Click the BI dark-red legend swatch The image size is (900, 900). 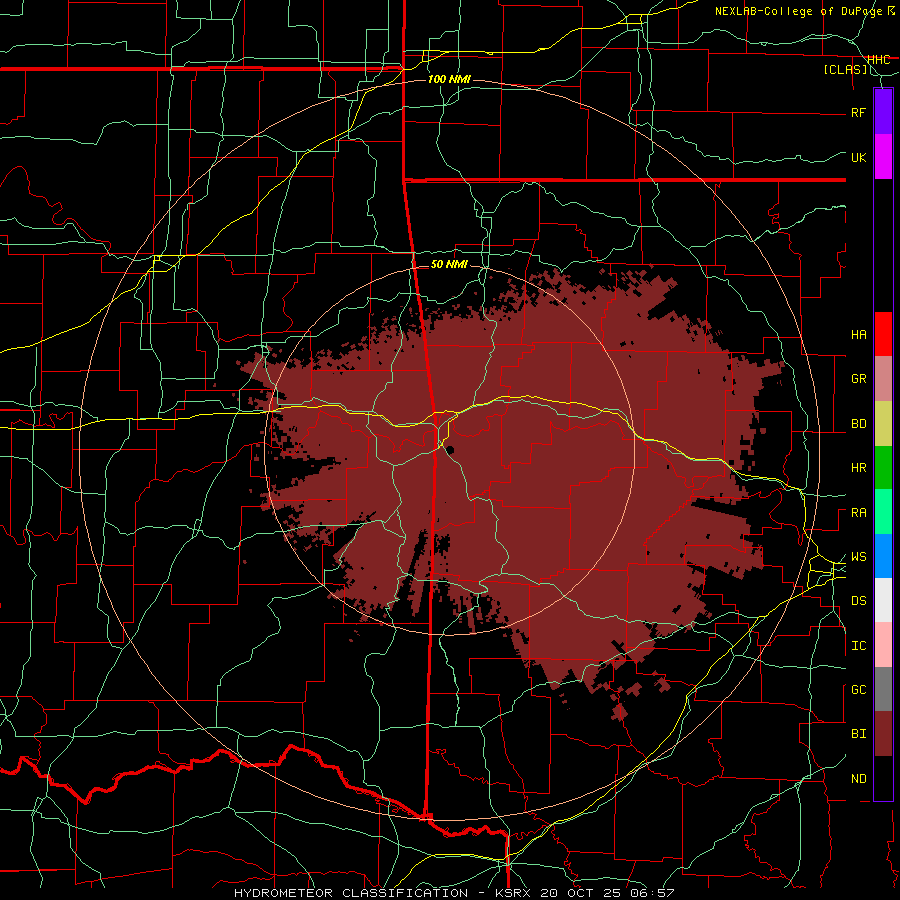tap(883, 734)
